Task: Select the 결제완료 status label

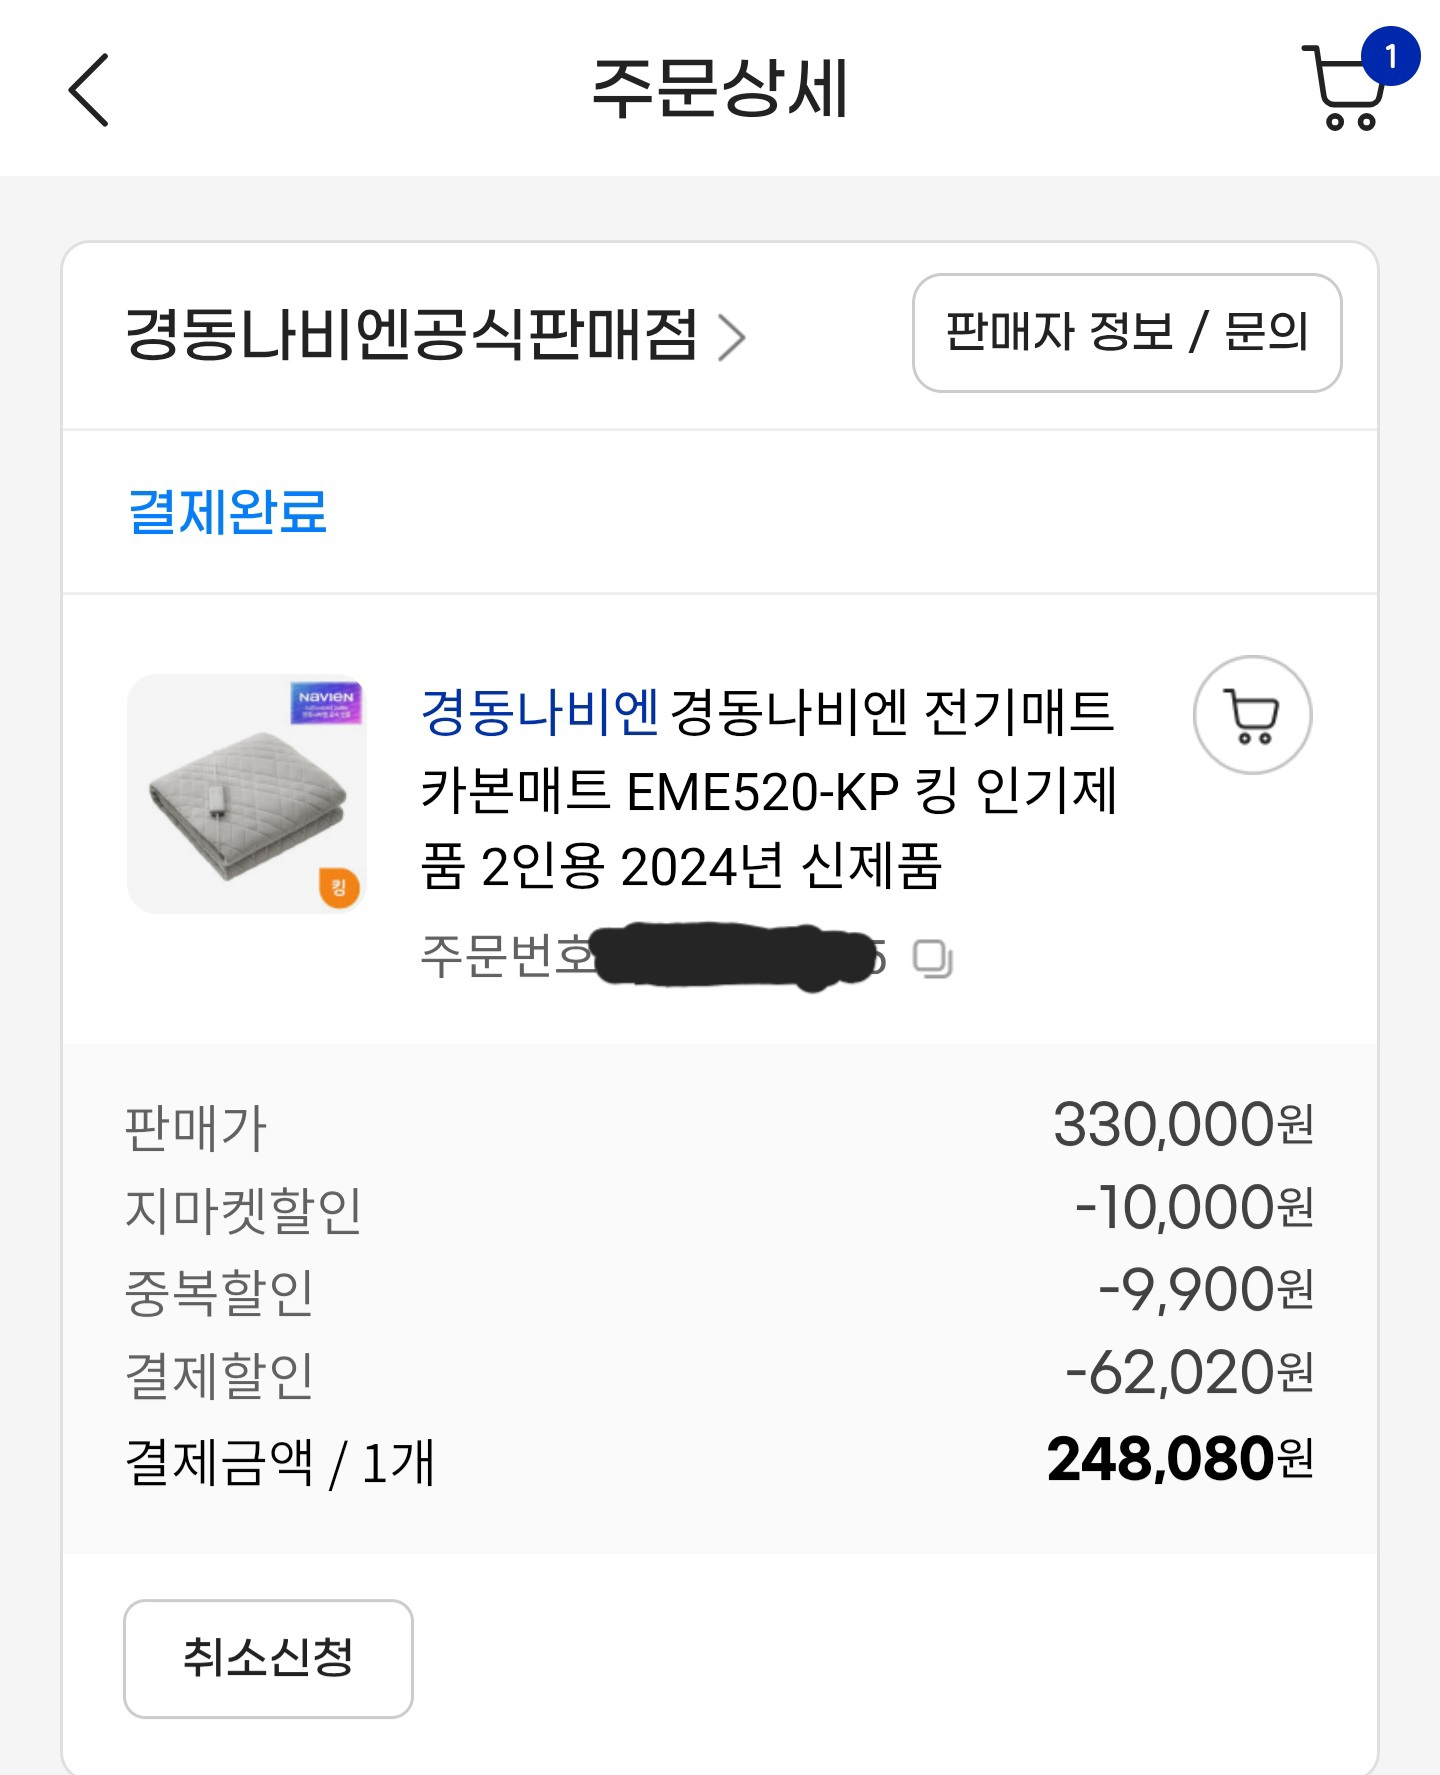Action: pyautogui.click(x=228, y=512)
